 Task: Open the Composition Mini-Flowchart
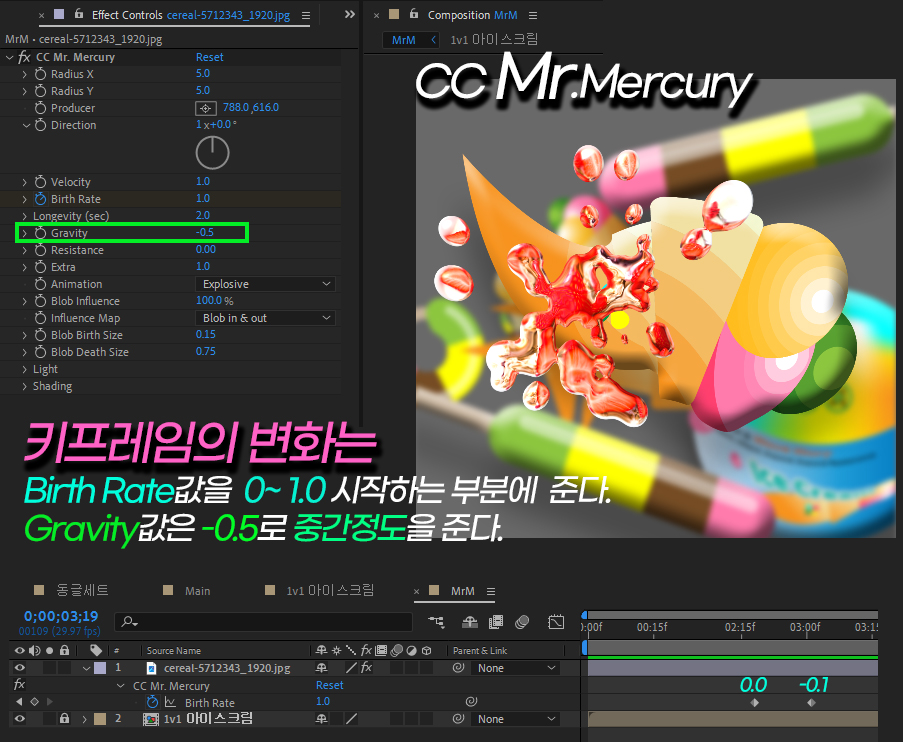pos(436,622)
